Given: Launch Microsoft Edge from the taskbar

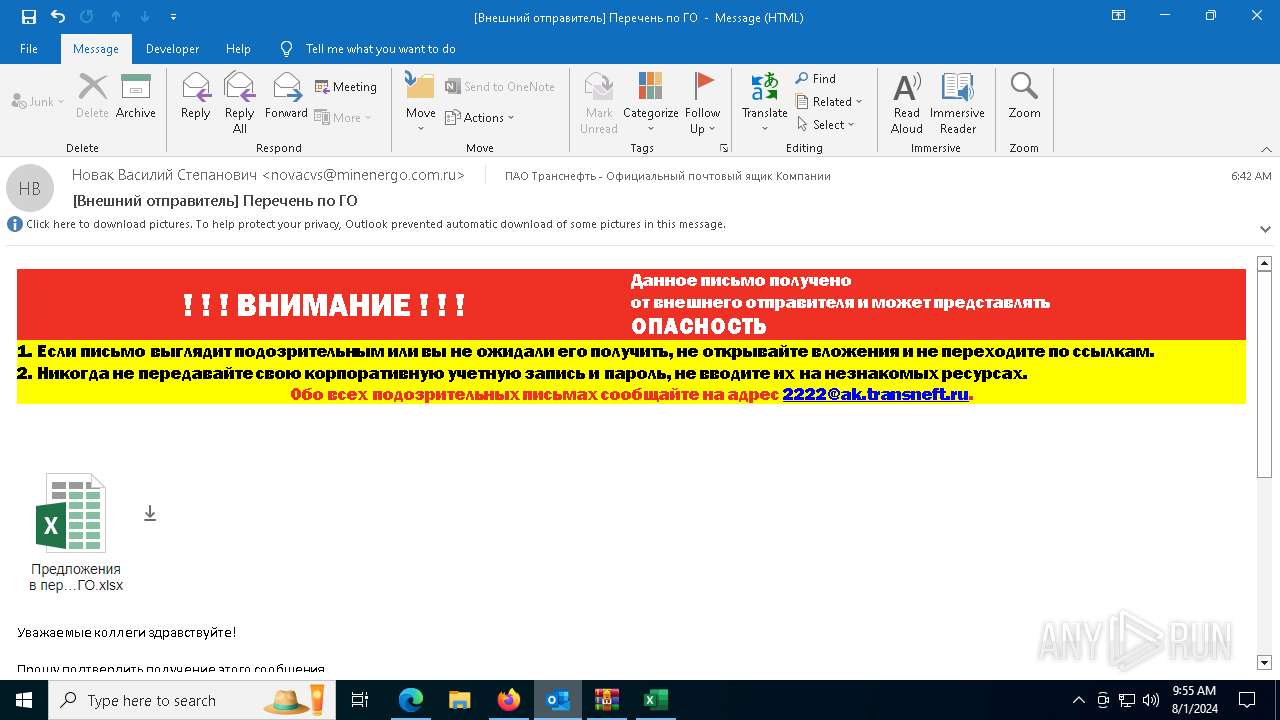Looking at the screenshot, I should pyautogui.click(x=411, y=700).
